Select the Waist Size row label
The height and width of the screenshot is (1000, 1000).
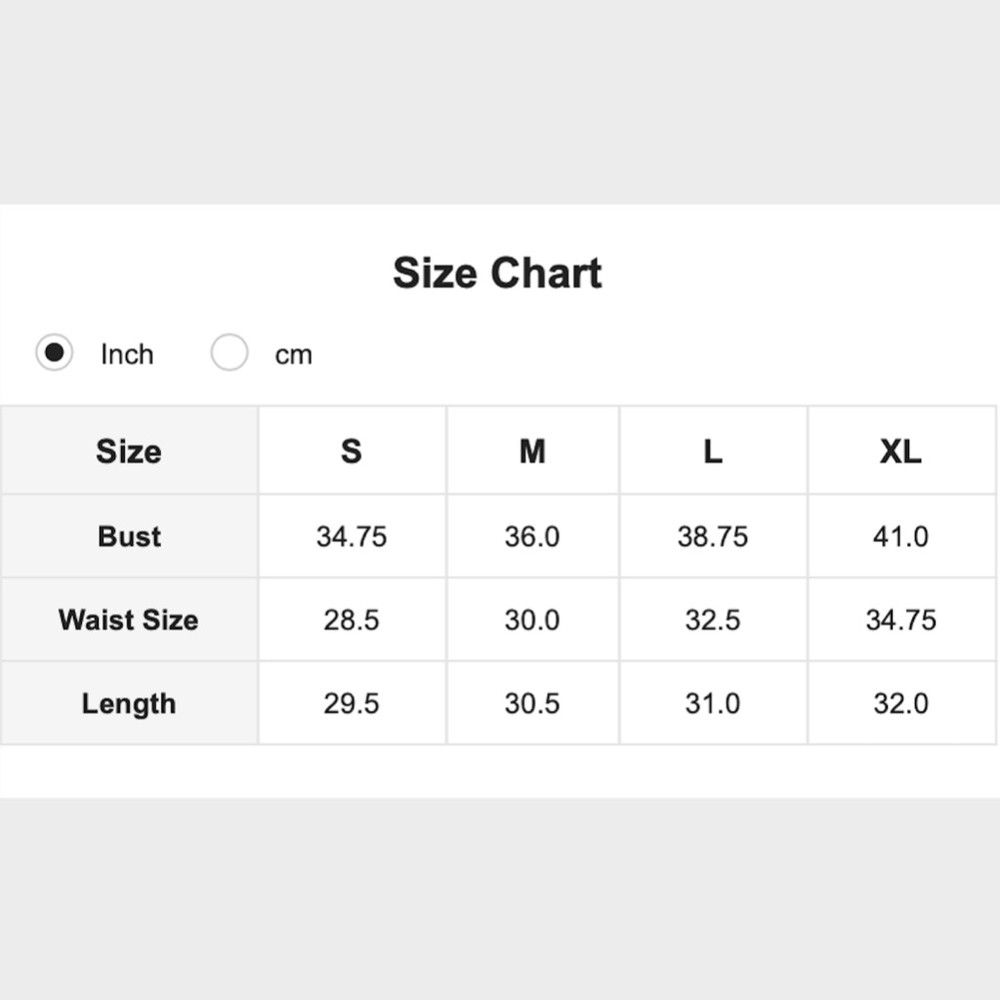click(129, 620)
